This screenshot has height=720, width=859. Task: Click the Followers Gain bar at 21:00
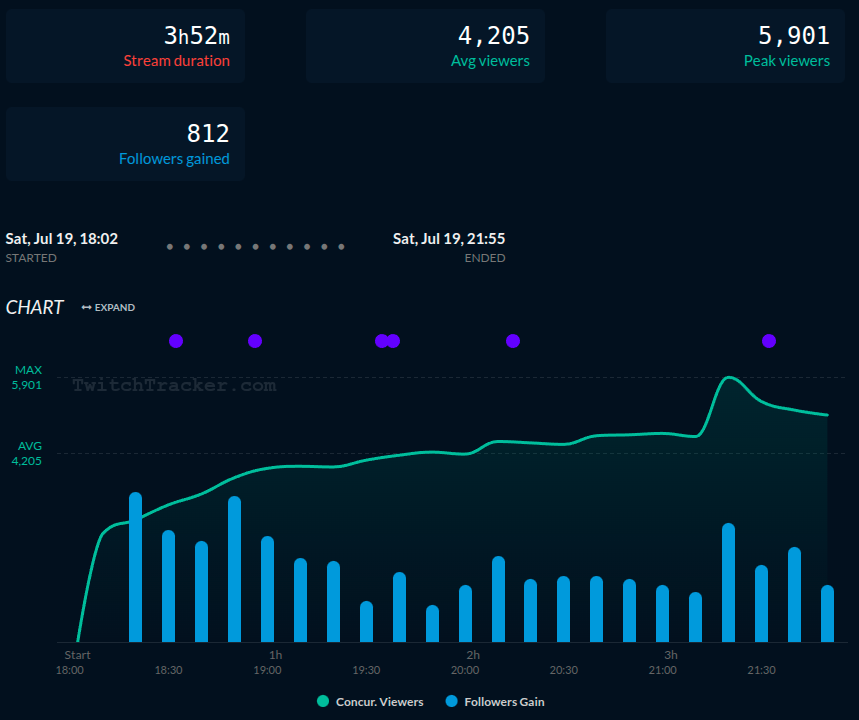(662, 614)
